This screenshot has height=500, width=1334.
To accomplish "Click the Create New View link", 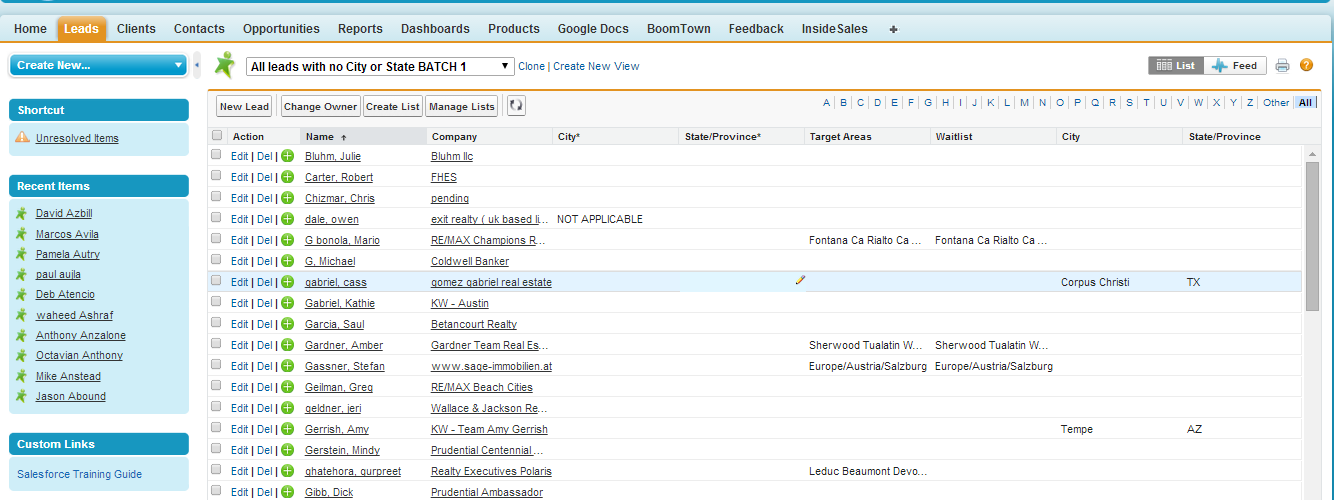I will coord(596,66).
